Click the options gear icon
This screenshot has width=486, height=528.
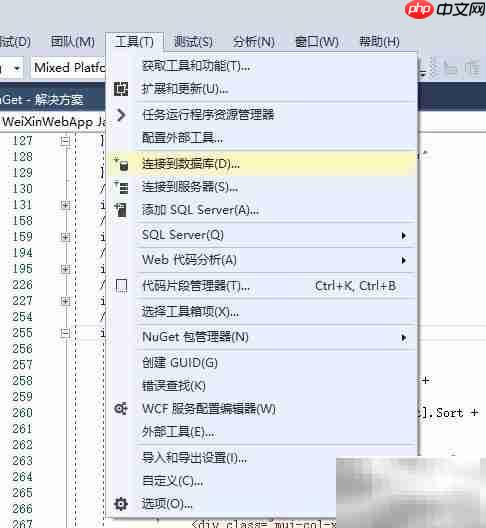121,504
